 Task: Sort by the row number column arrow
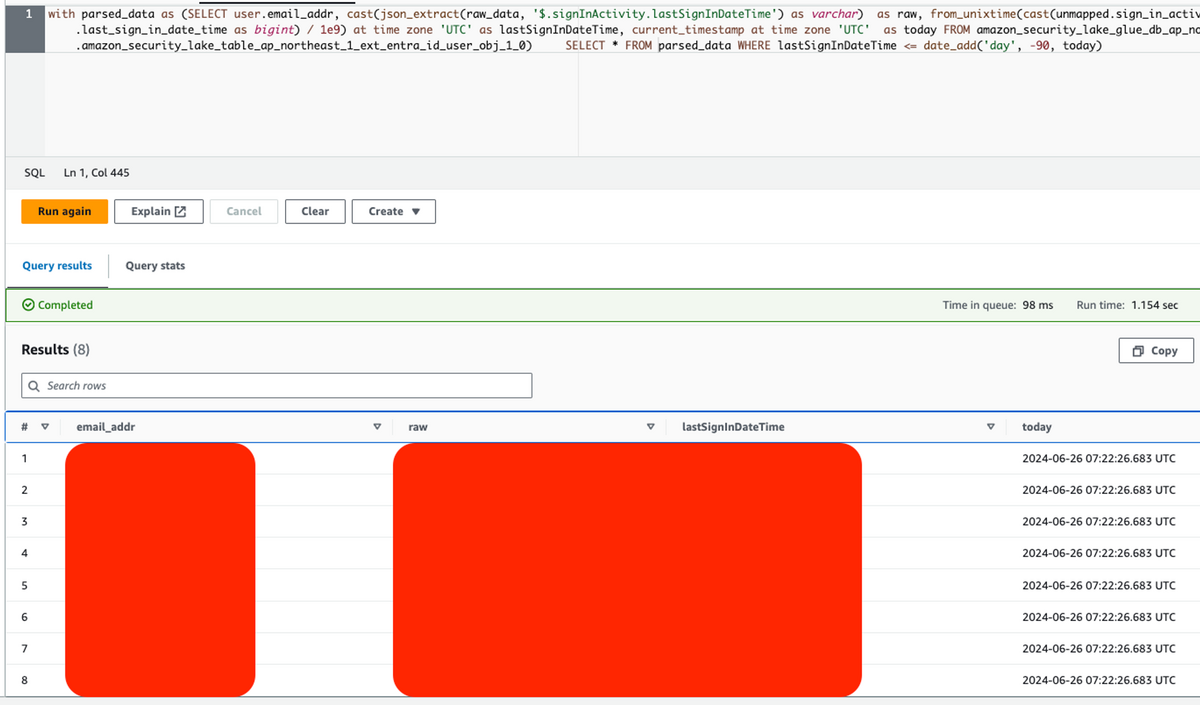(x=44, y=427)
